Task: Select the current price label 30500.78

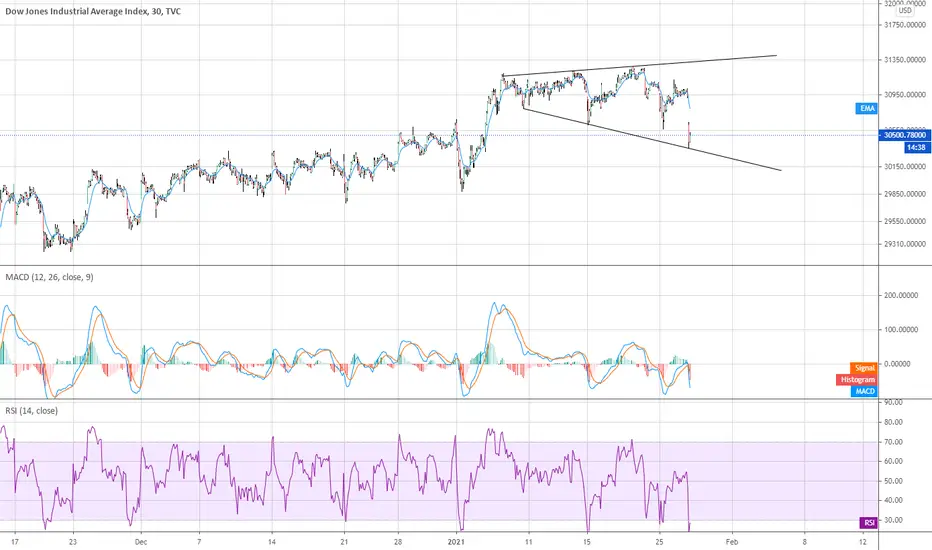Action: point(905,135)
